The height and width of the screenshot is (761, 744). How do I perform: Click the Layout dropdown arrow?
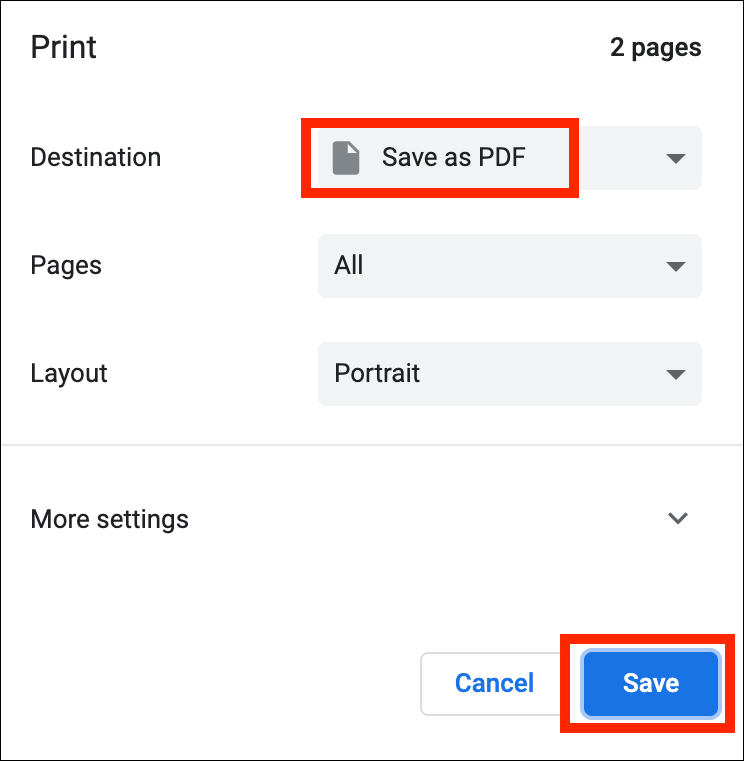[x=675, y=374]
